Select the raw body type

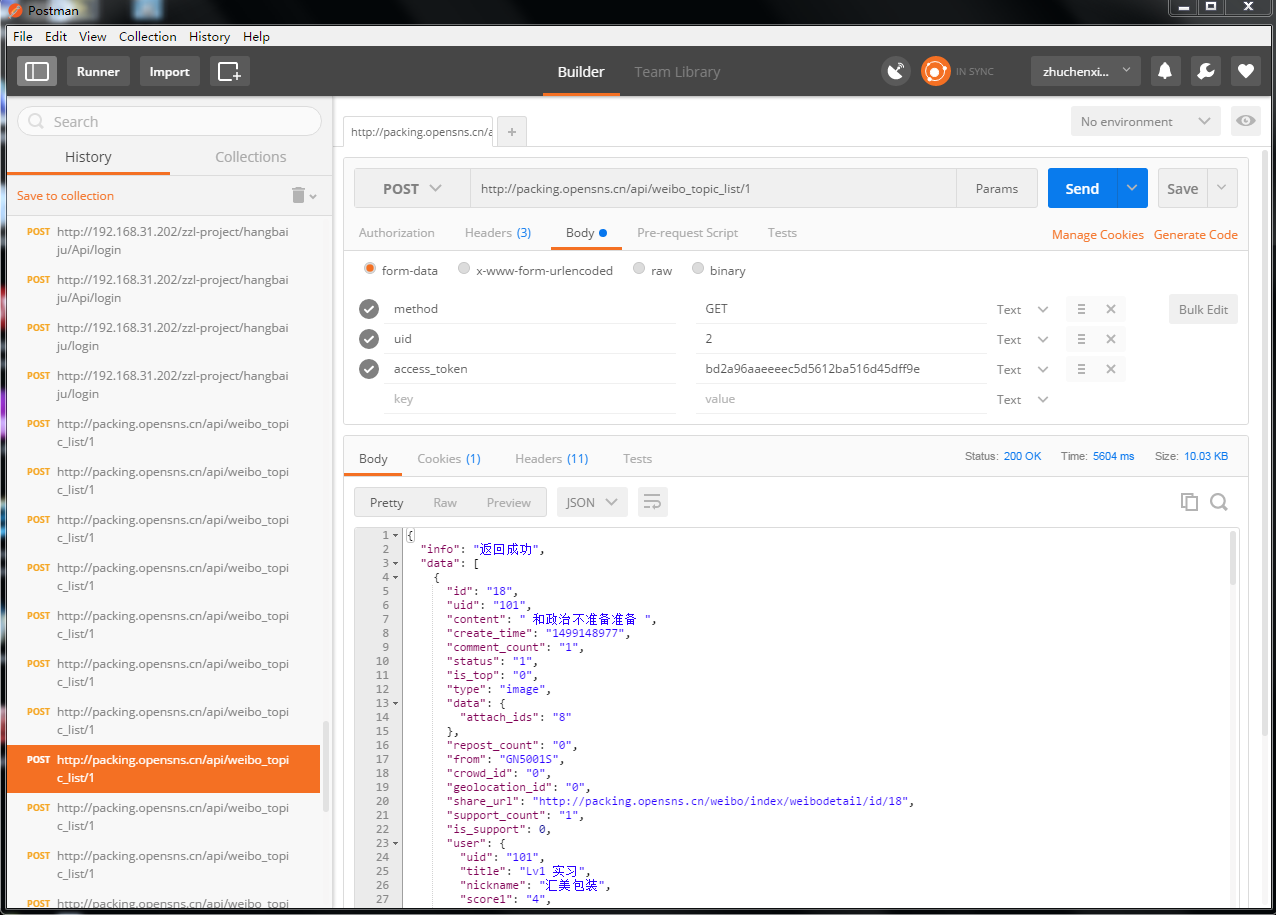(x=639, y=269)
